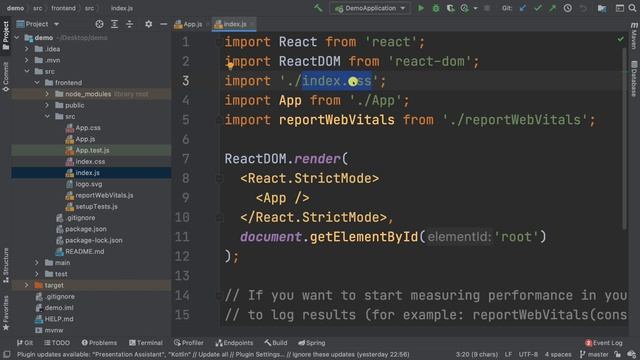The image size is (640, 360).
Task: Open Structure tool window on left strip
Action: click(6, 265)
